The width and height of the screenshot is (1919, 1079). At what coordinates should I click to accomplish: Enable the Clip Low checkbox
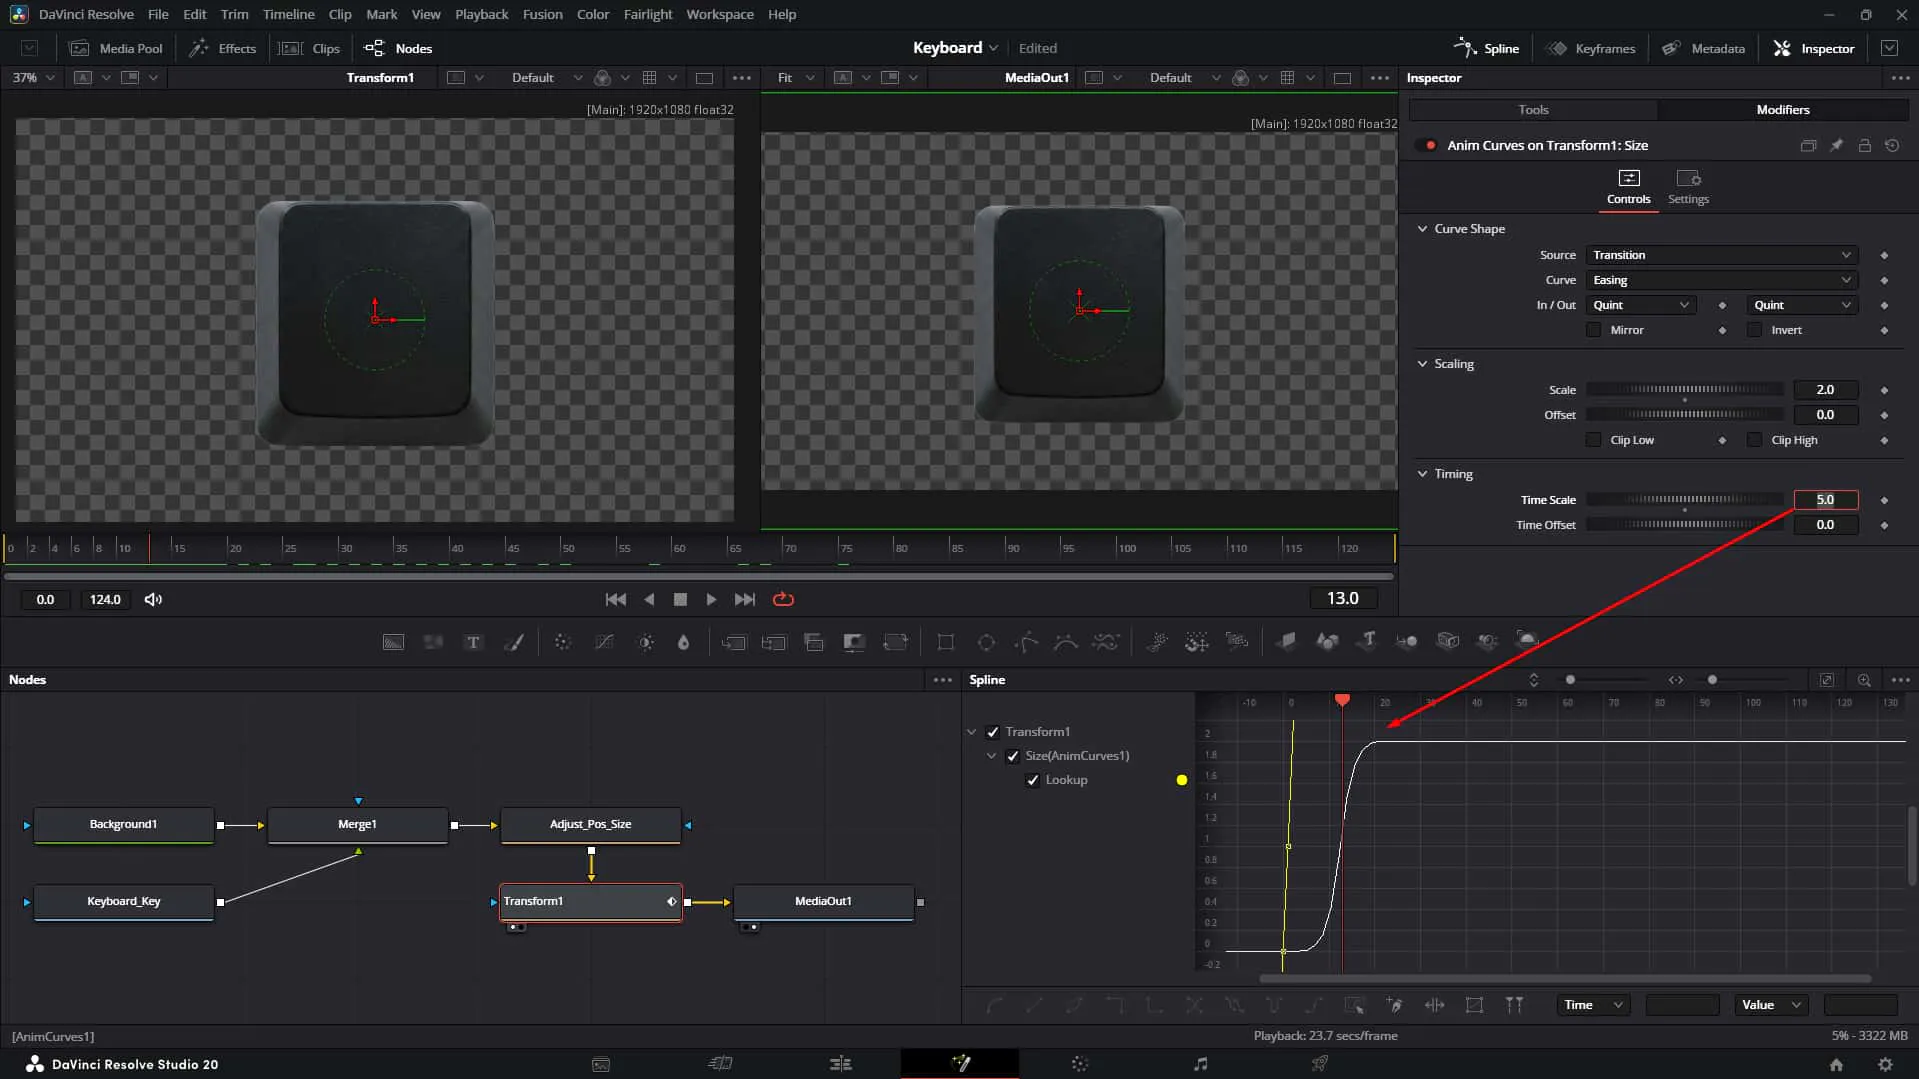tap(1593, 440)
